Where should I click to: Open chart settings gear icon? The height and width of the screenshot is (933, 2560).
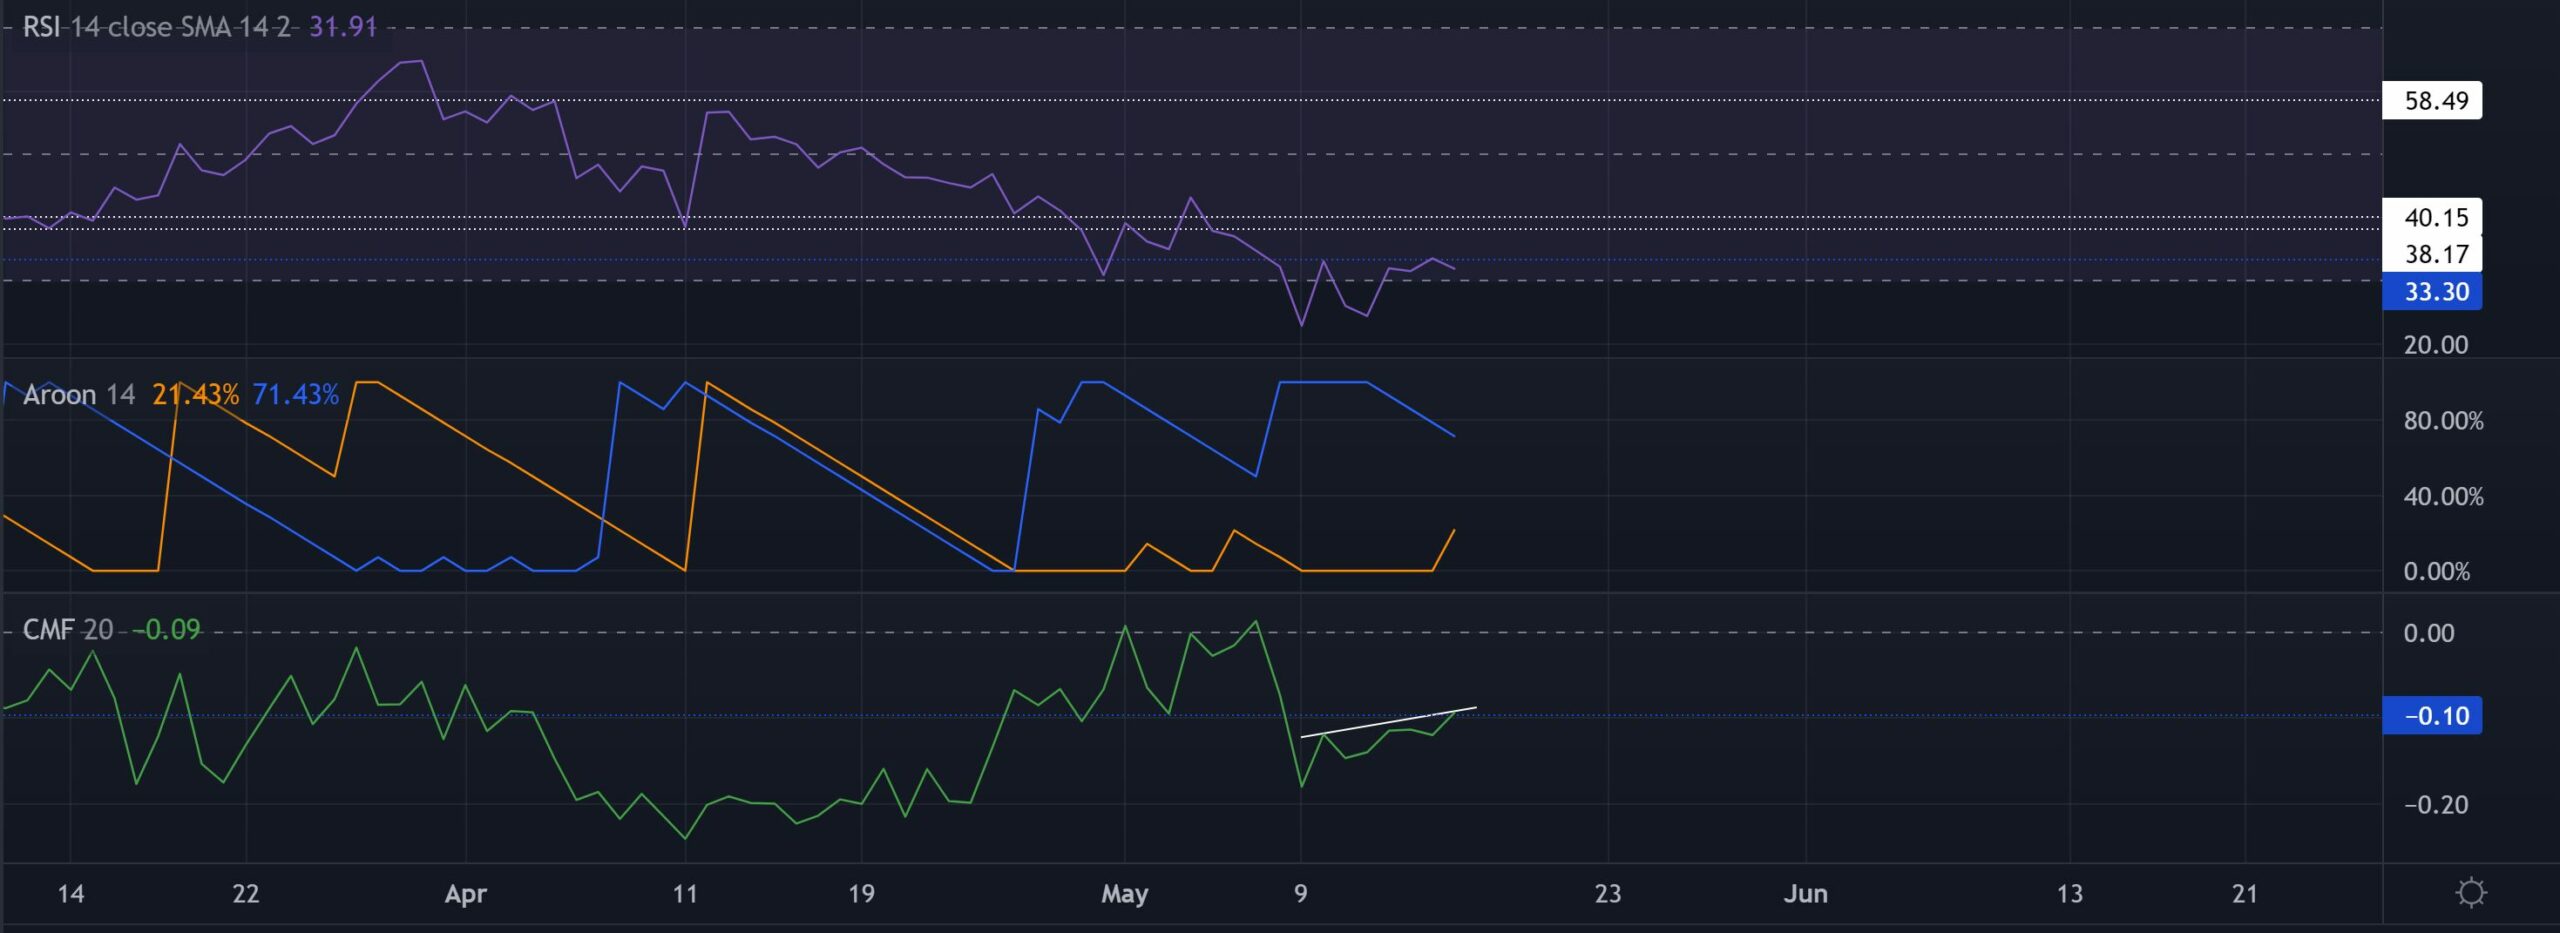2470,892
